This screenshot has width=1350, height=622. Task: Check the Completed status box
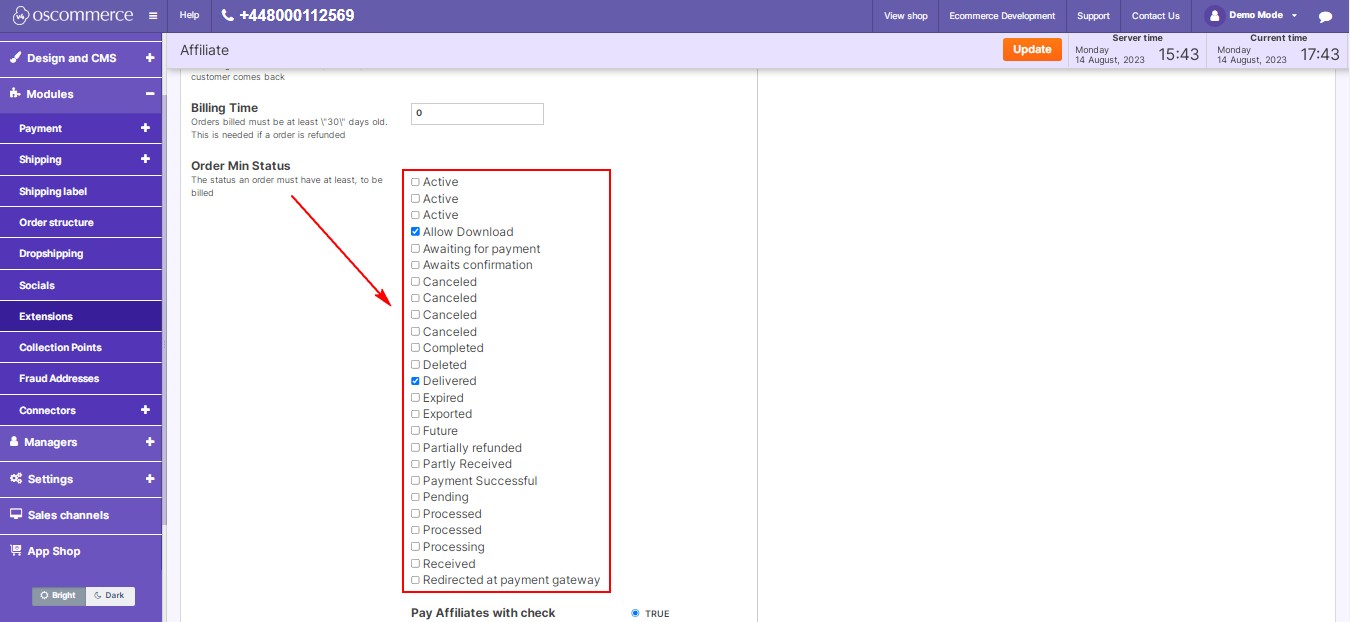(415, 348)
